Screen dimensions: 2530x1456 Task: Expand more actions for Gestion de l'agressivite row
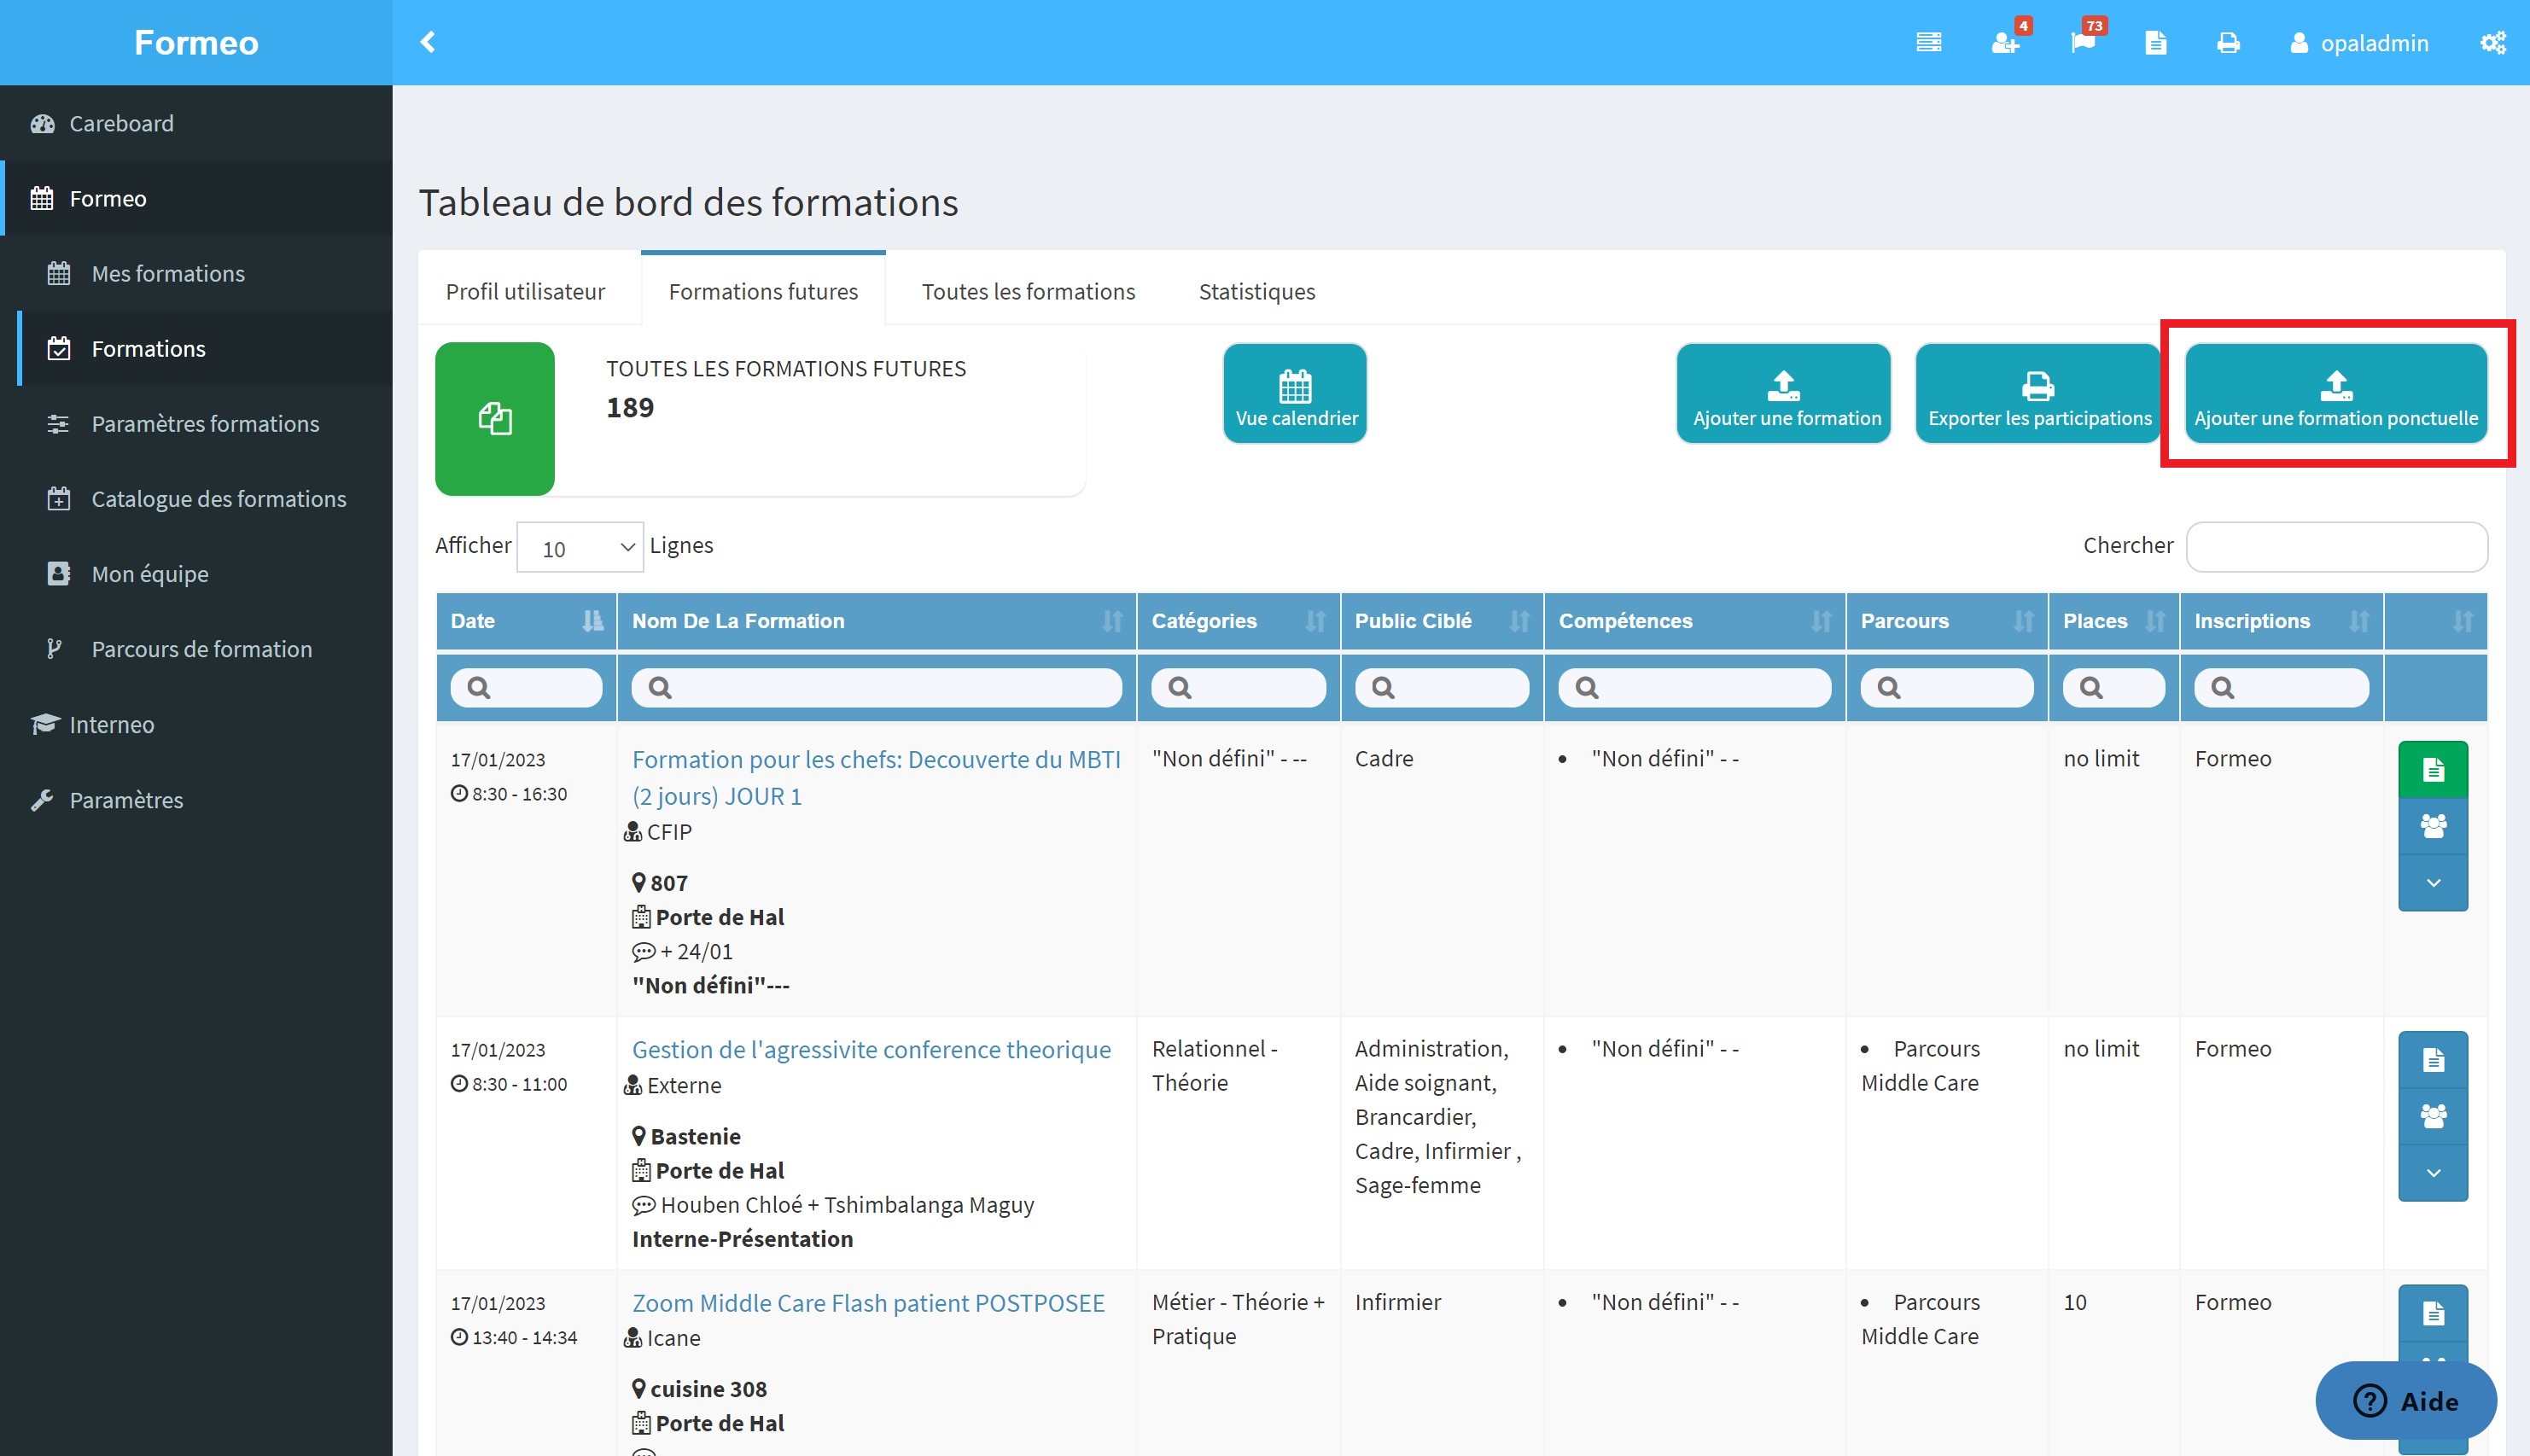(x=2433, y=1173)
